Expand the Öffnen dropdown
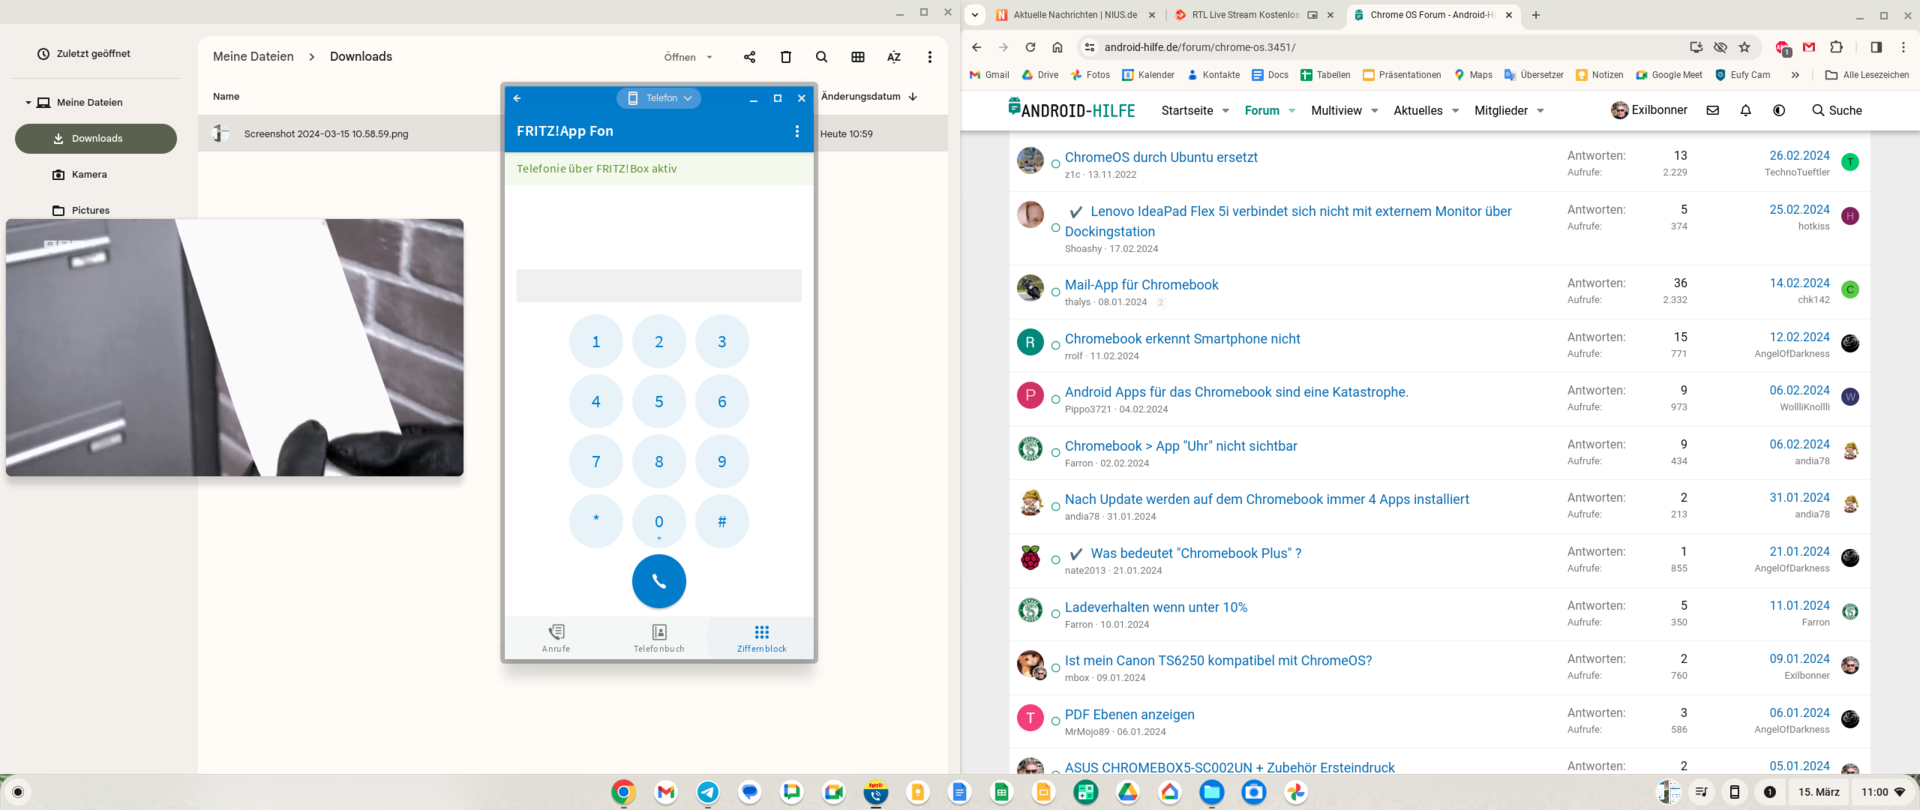The width and height of the screenshot is (1920, 810). 688,57
